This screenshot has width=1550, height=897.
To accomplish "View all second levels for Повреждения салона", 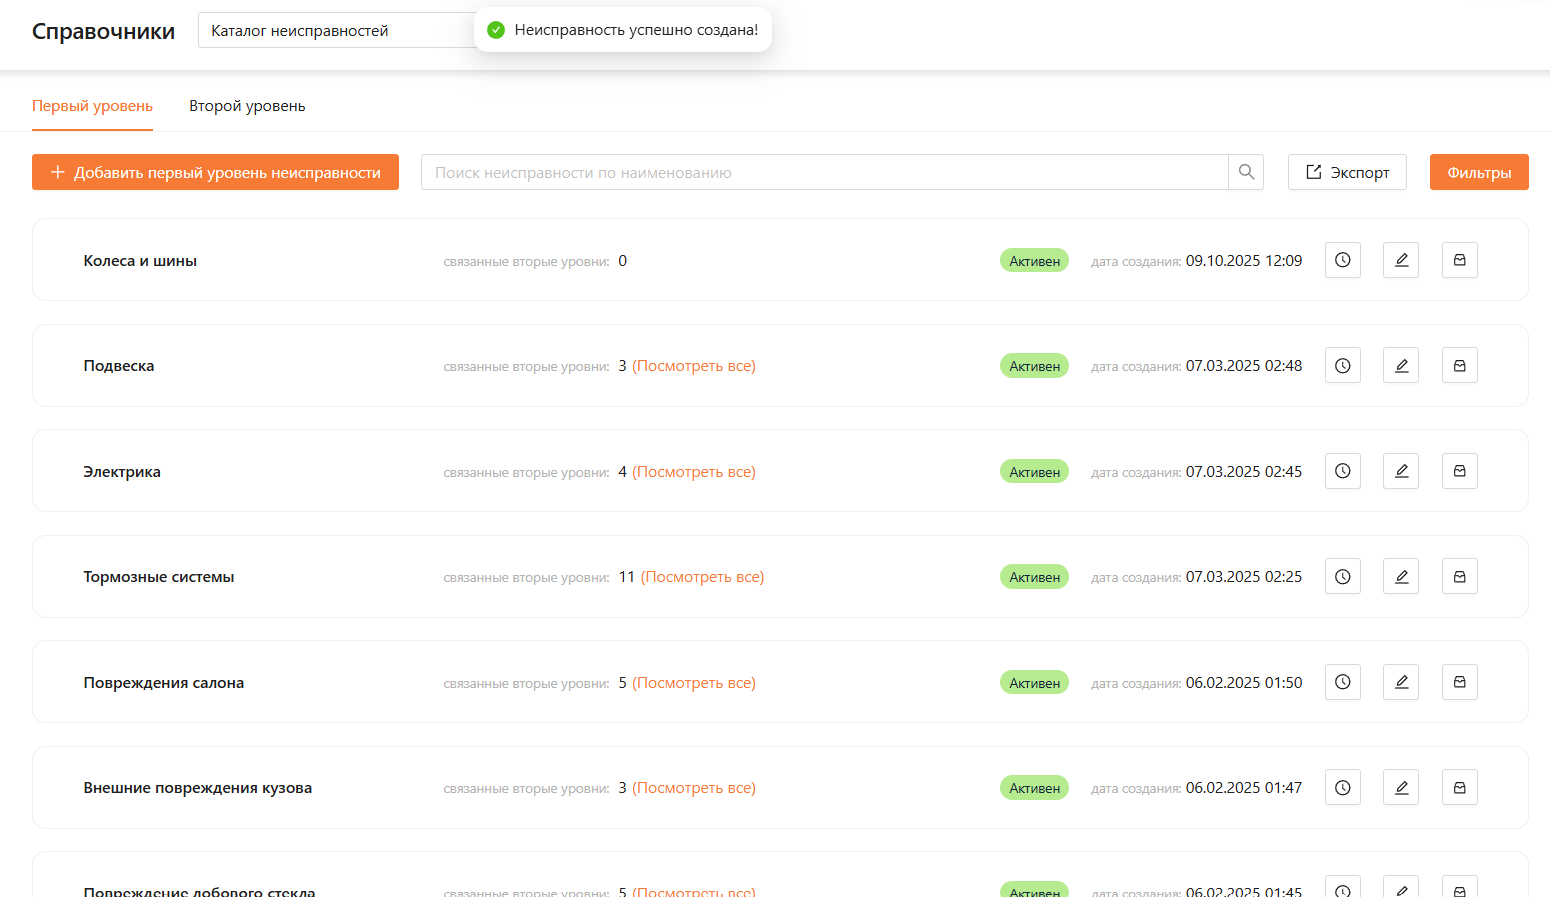I will 694,683.
